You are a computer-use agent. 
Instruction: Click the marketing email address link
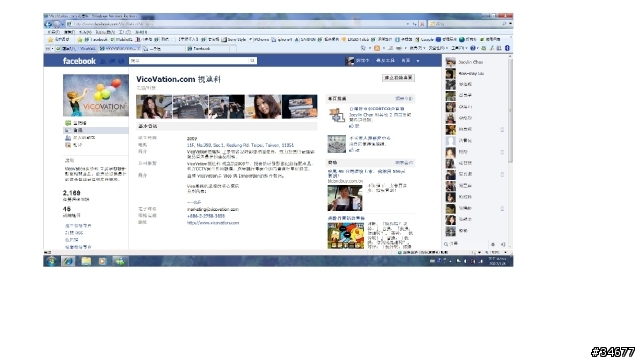[213, 209]
